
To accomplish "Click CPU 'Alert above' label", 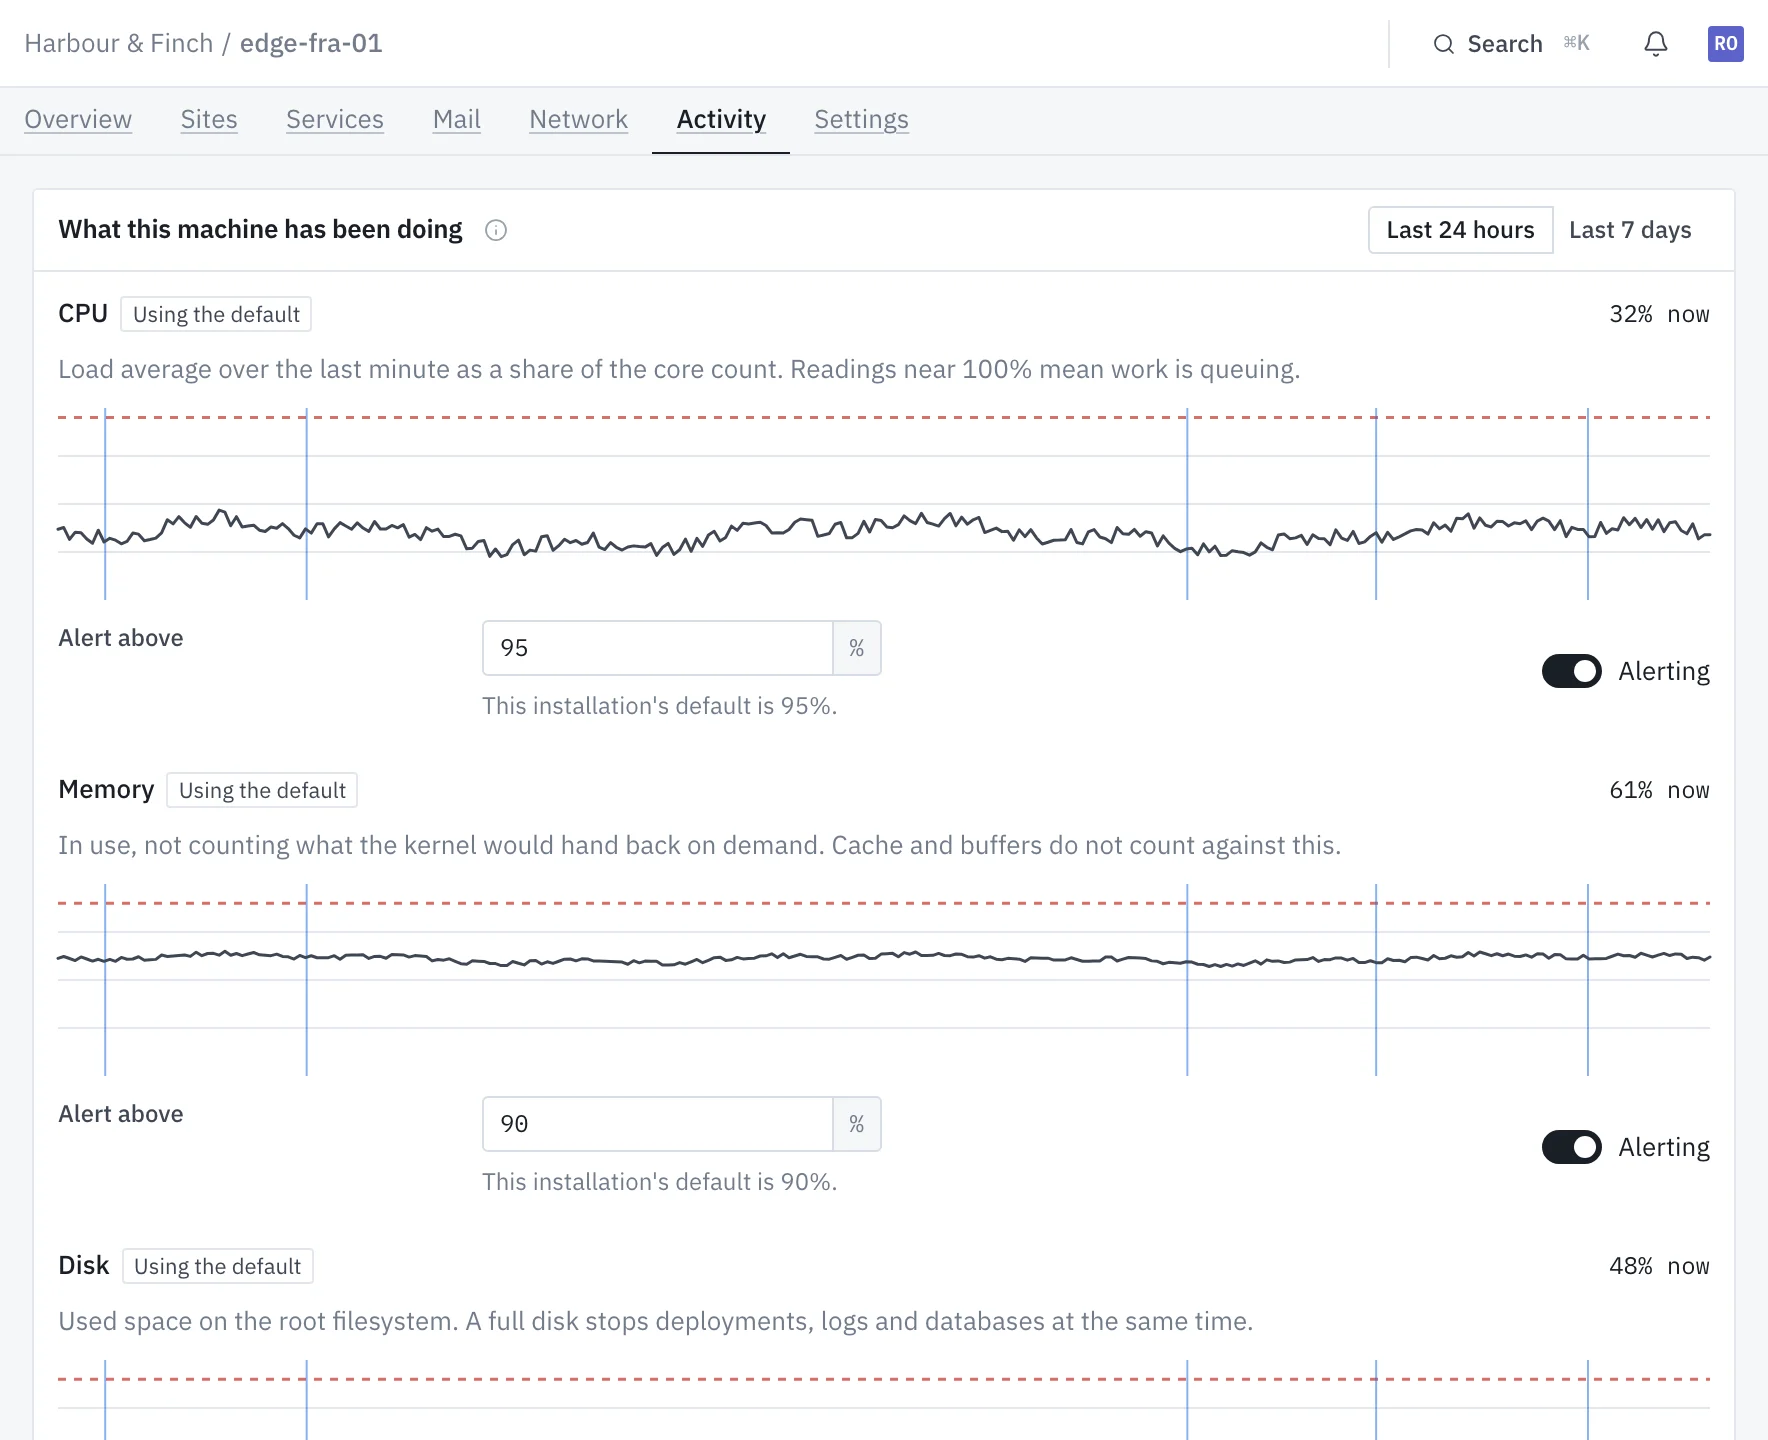I will tap(121, 638).
